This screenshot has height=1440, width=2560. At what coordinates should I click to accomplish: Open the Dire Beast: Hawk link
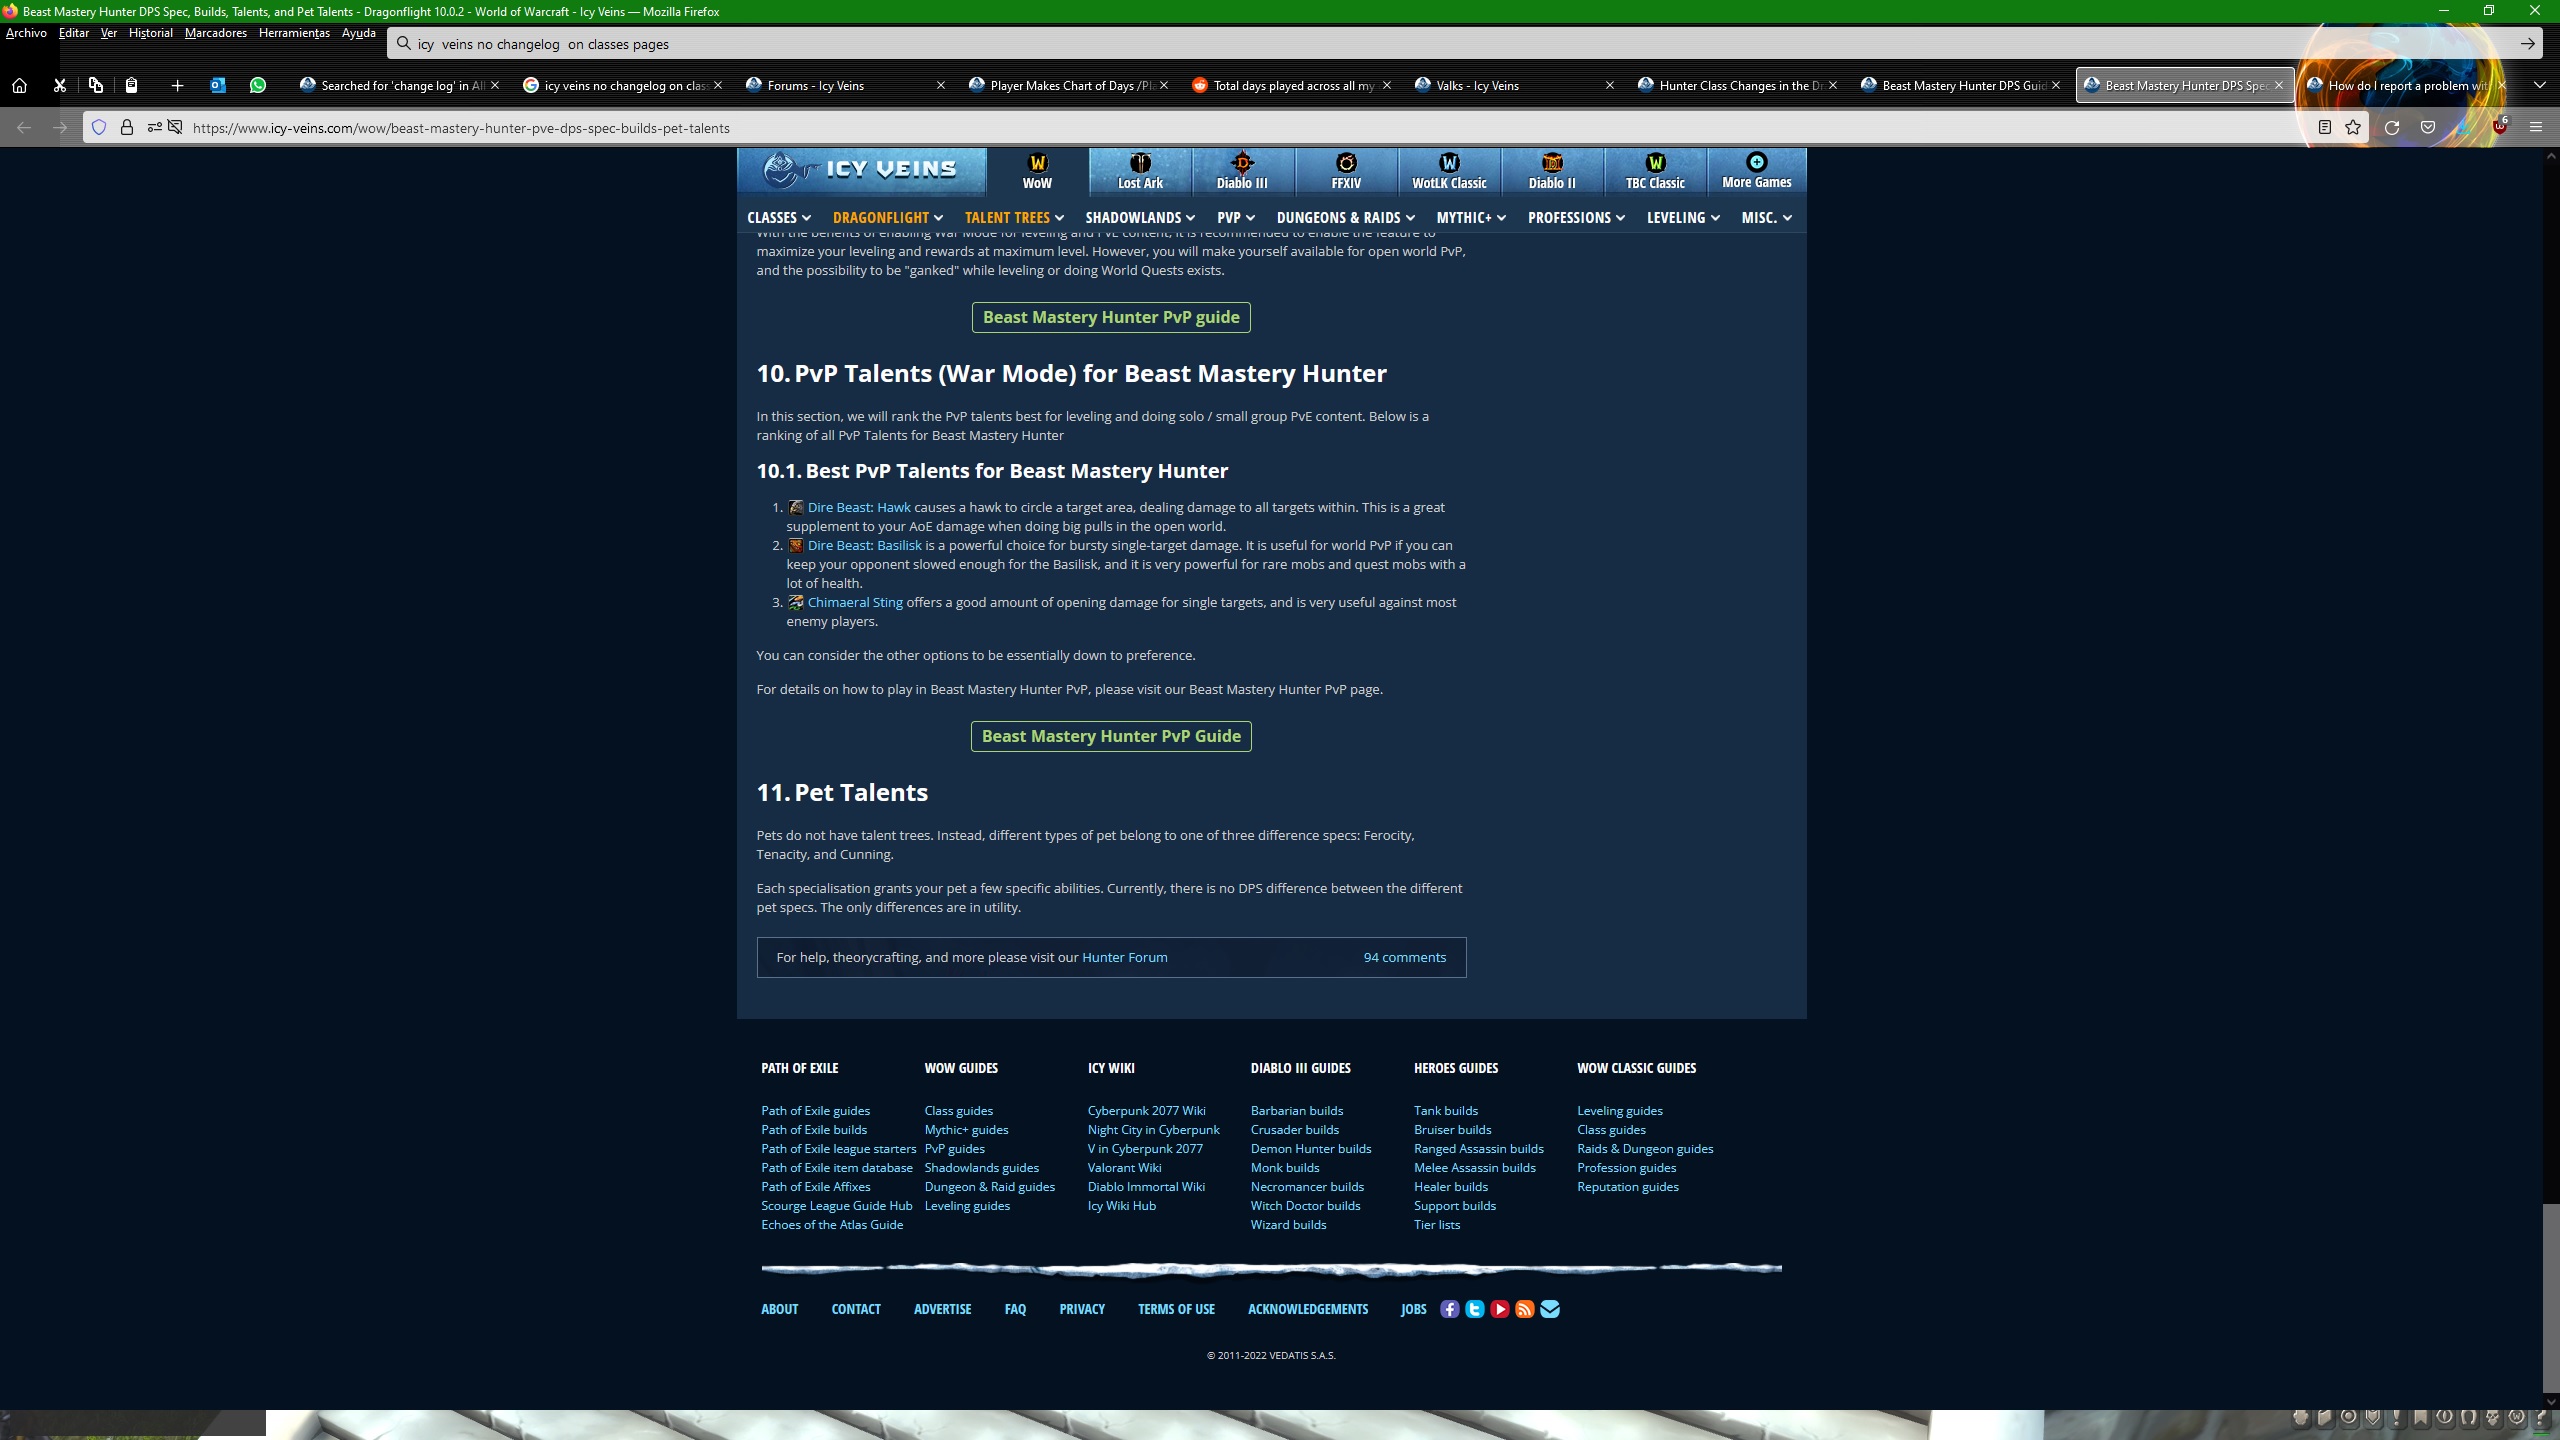click(859, 508)
